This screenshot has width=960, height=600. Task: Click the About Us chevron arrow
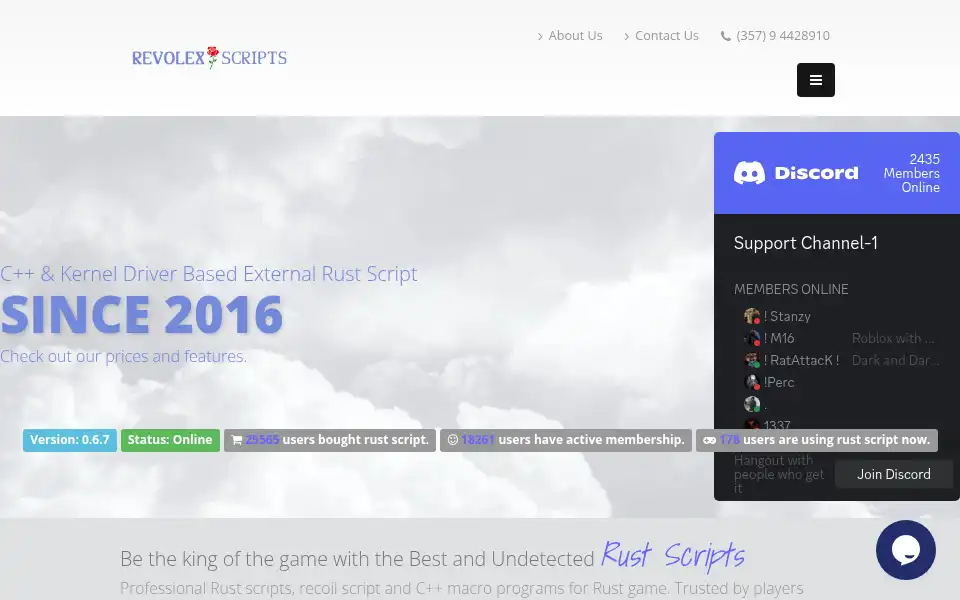coord(540,37)
